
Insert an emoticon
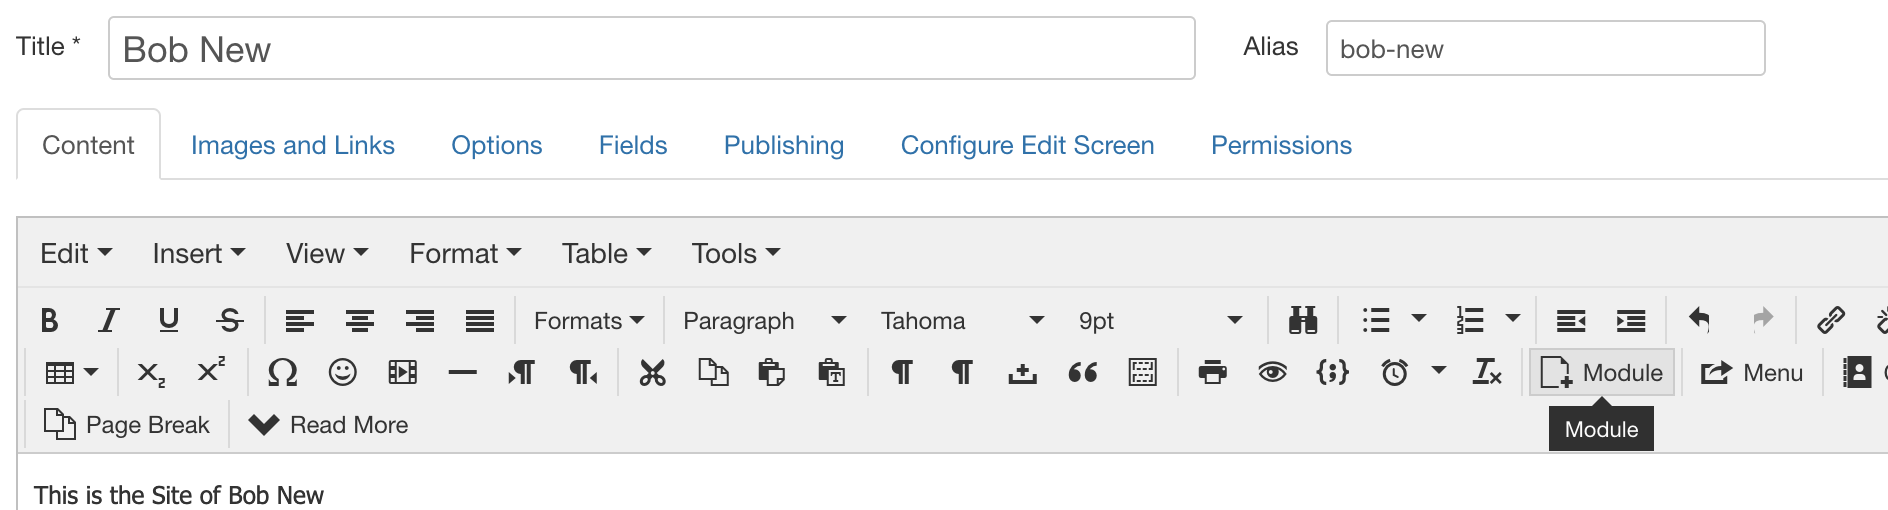(x=342, y=373)
